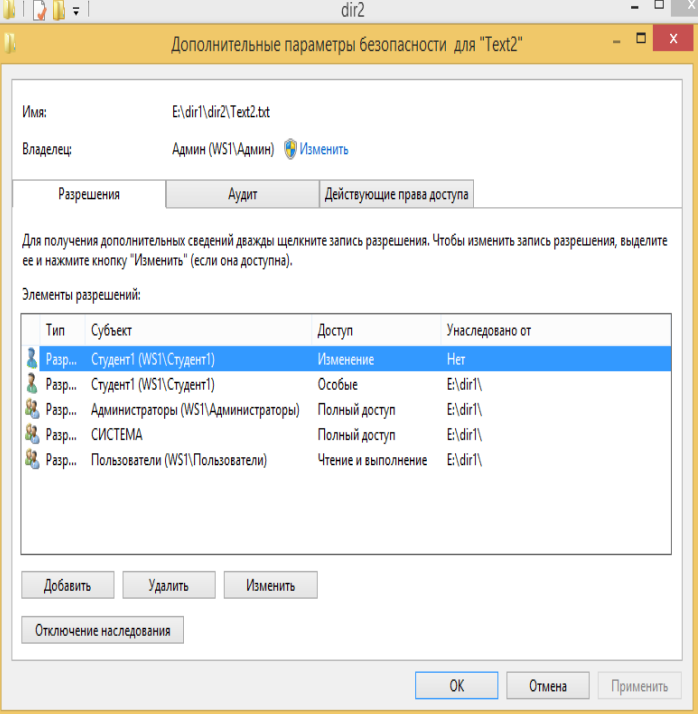This screenshot has height=714, width=698.
Task: Select the Пользователи (WS1\Пользователи) entry
Action: 346,459
